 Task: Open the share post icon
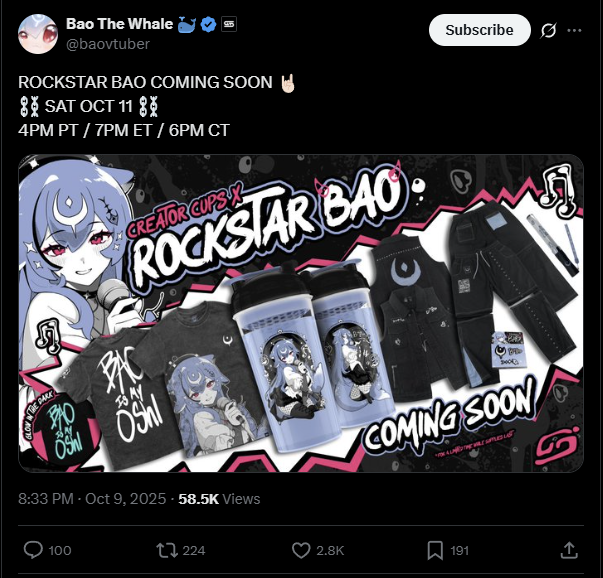click(569, 550)
